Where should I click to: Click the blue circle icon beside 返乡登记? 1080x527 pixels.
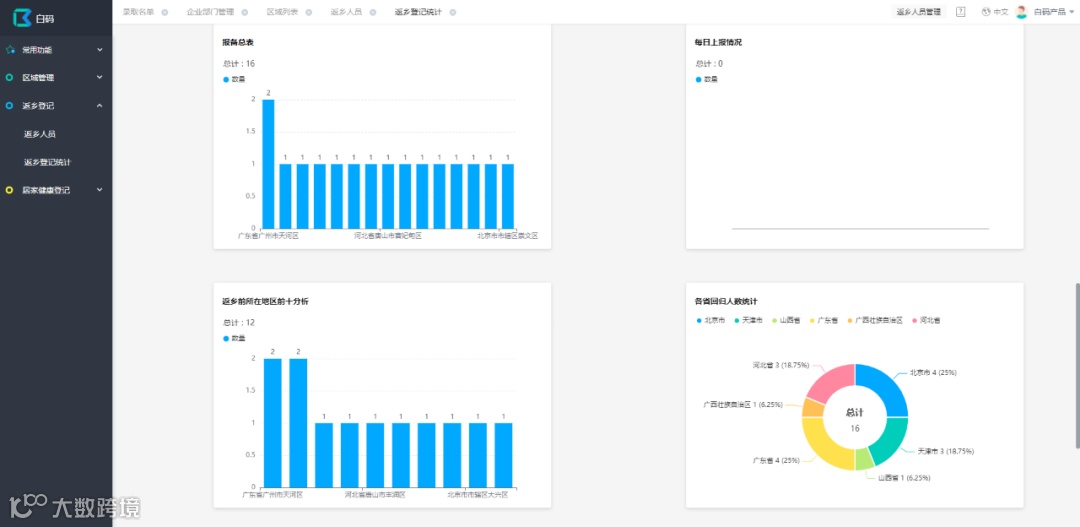[x=10, y=105]
